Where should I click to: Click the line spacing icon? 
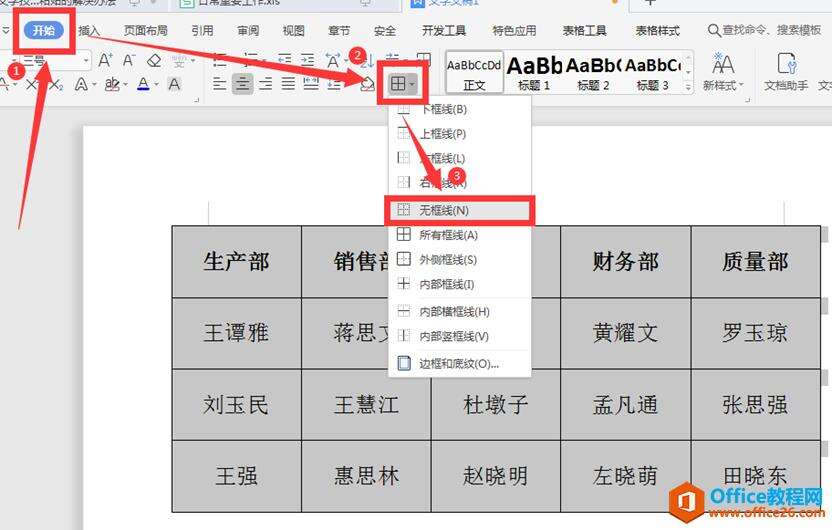point(334,83)
